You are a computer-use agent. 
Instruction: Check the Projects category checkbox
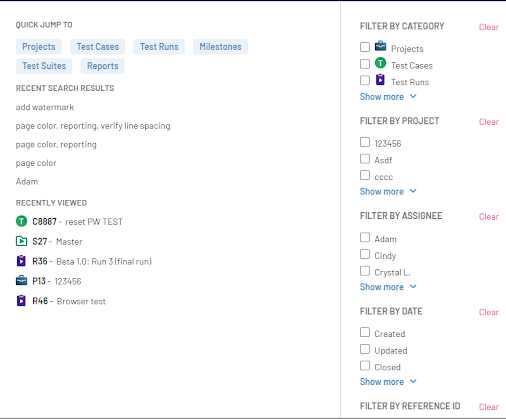pos(365,47)
